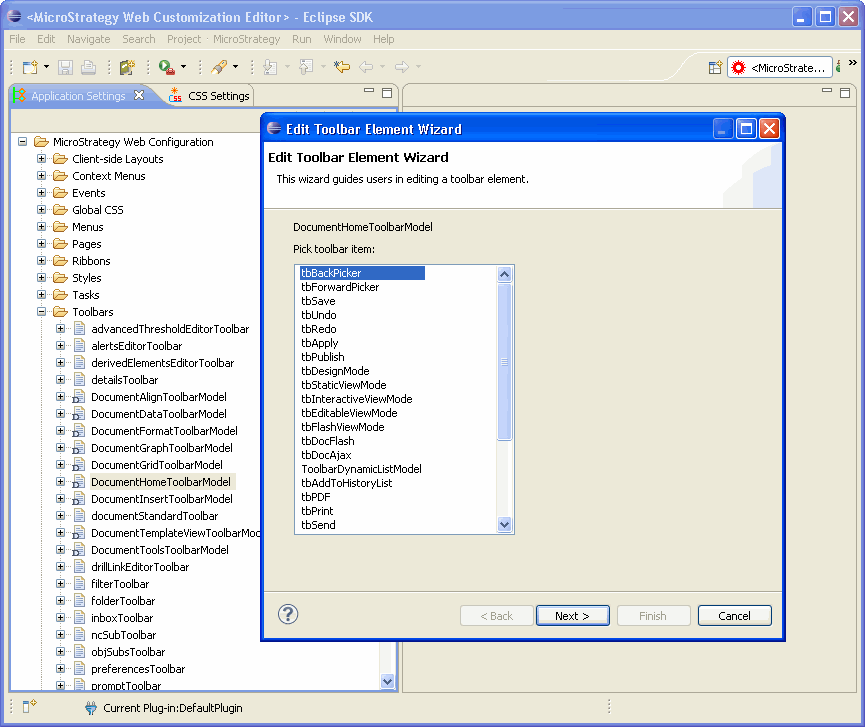Screen dimensions: 865x727
Task: Choose tbPDF in the toolbar item list
Action: pyautogui.click(x=316, y=497)
